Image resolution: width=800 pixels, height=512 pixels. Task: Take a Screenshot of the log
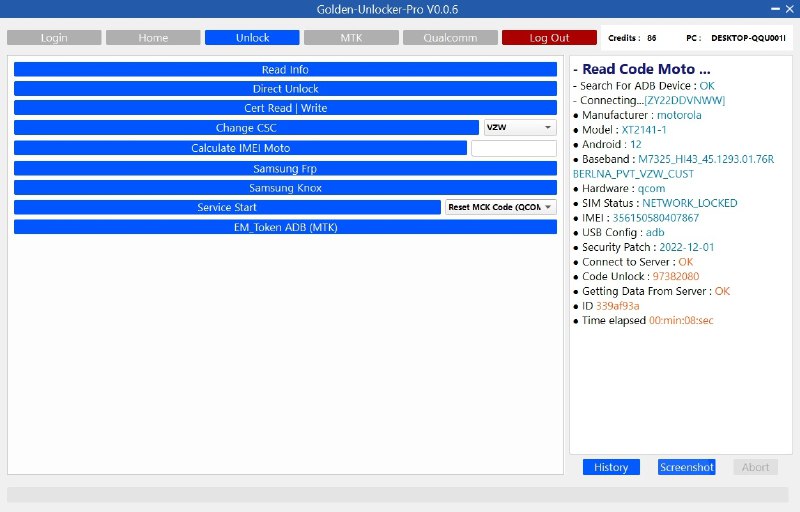click(687, 467)
